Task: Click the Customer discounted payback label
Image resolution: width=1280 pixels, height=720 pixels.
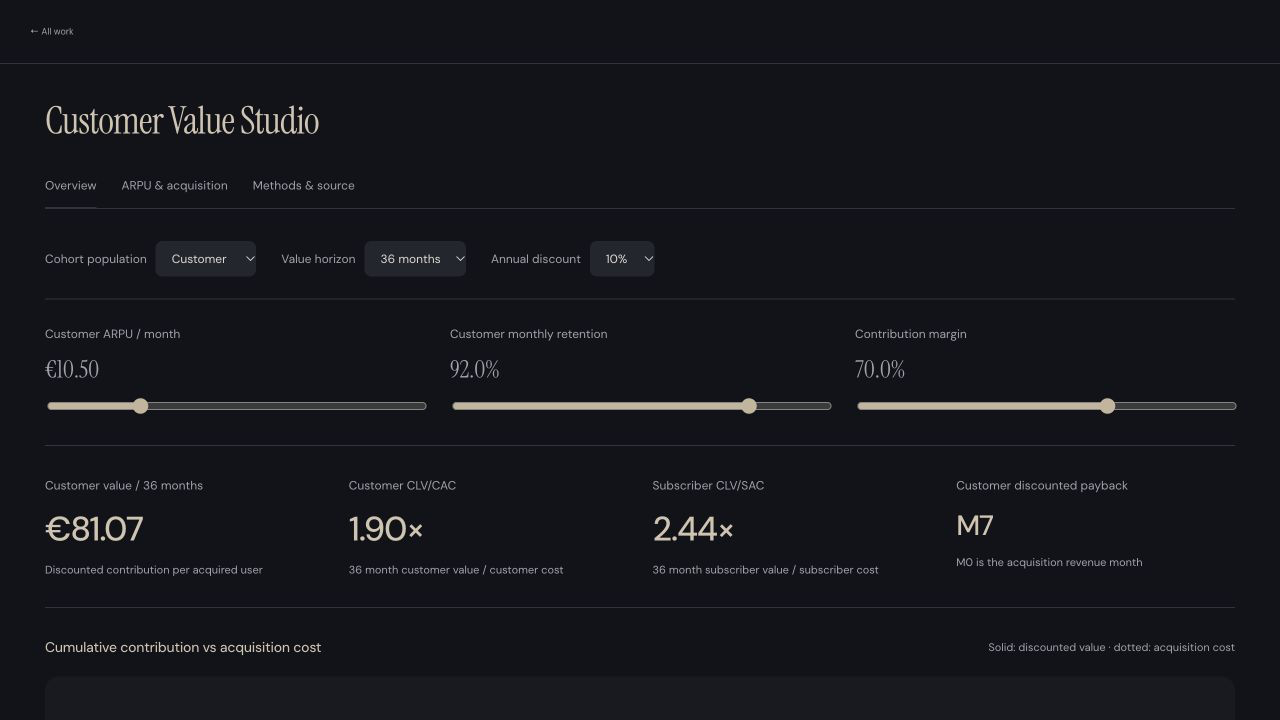Action: [x=1042, y=486]
